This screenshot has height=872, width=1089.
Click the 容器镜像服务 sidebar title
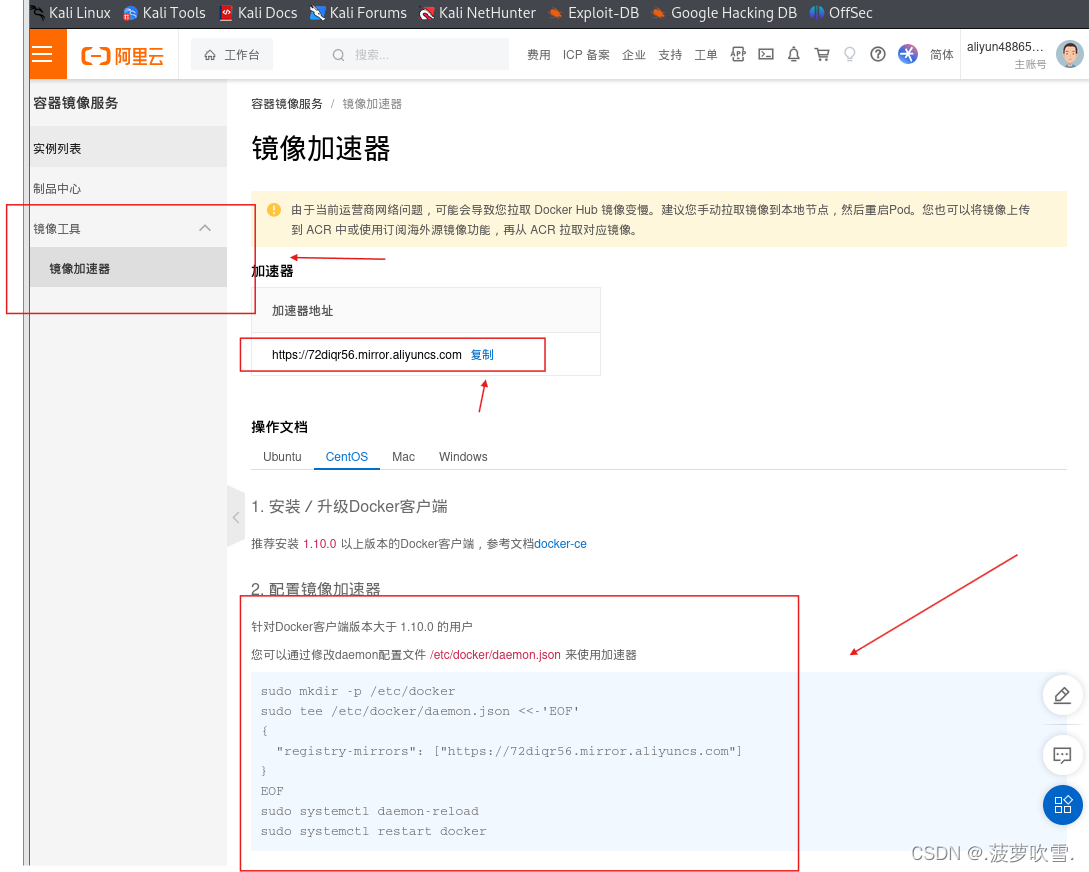(x=76, y=103)
